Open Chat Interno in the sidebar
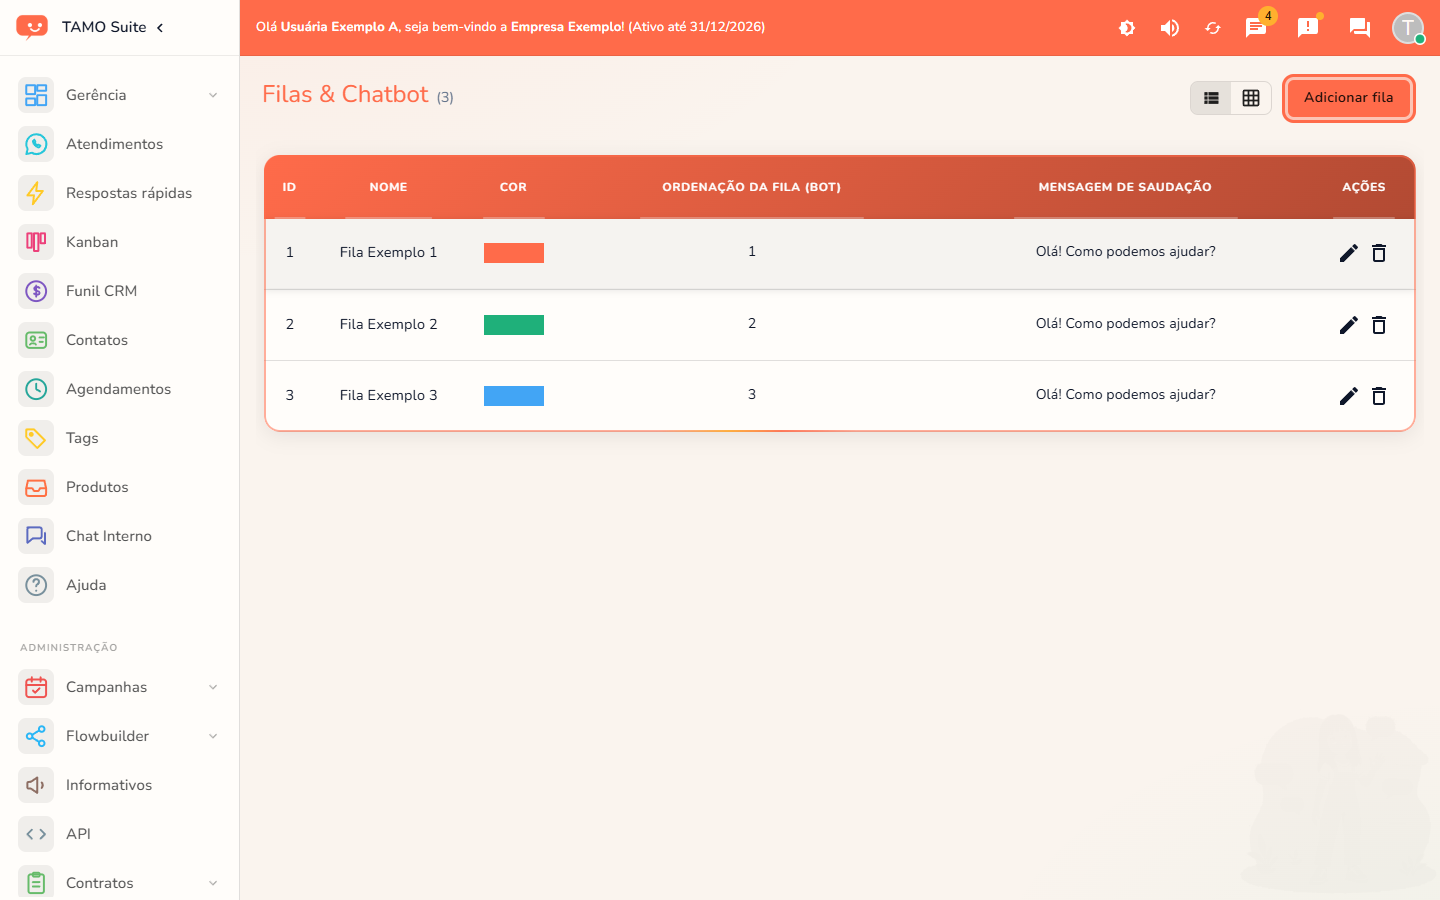Image resolution: width=1440 pixels, height=900 pixels. tap(119, 536)
